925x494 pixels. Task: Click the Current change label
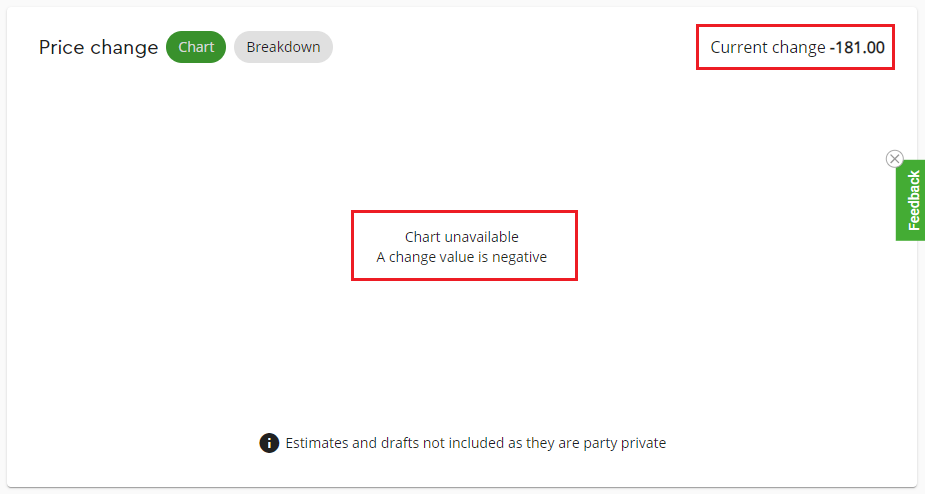tap(768, 47)
